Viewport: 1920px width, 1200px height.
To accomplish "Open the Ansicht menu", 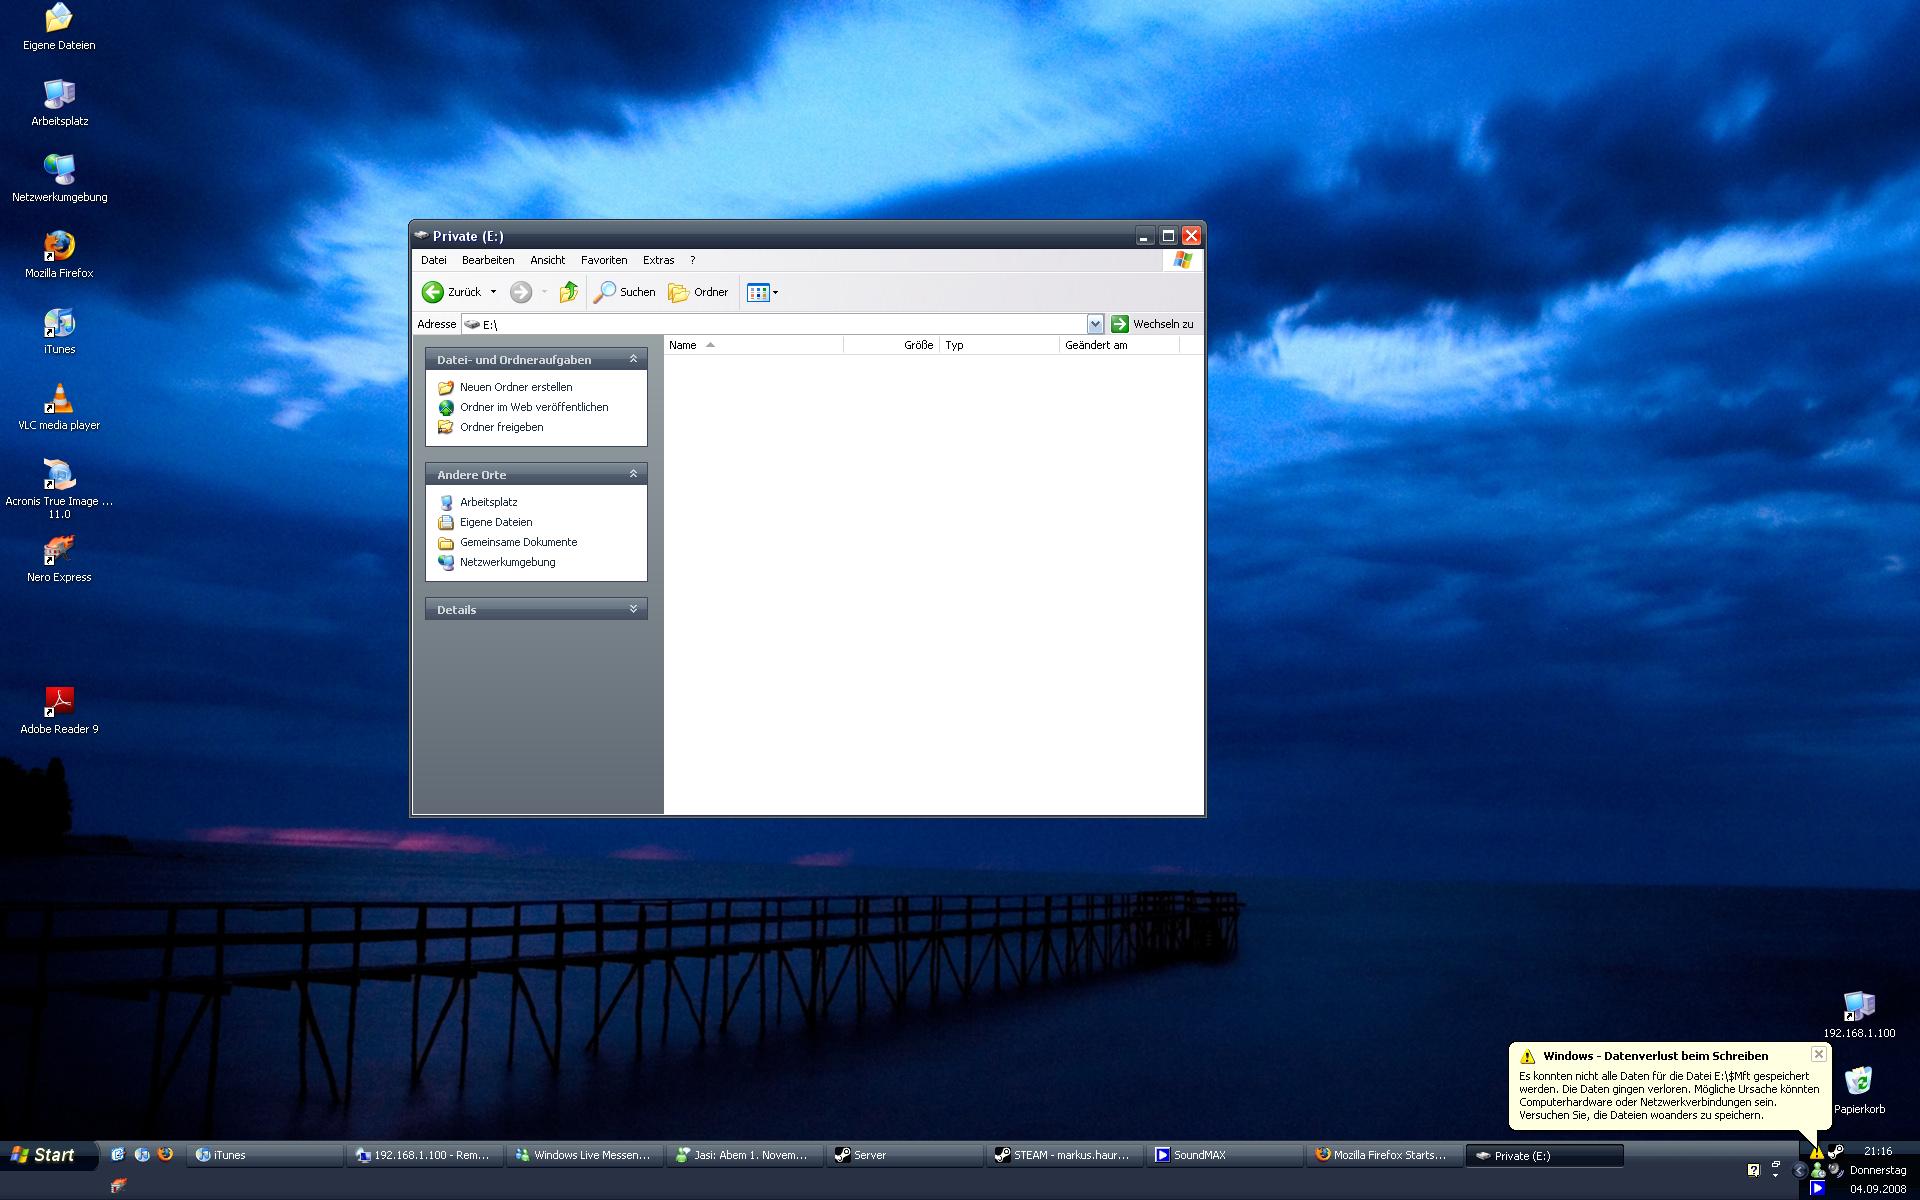I will [547, 260].
